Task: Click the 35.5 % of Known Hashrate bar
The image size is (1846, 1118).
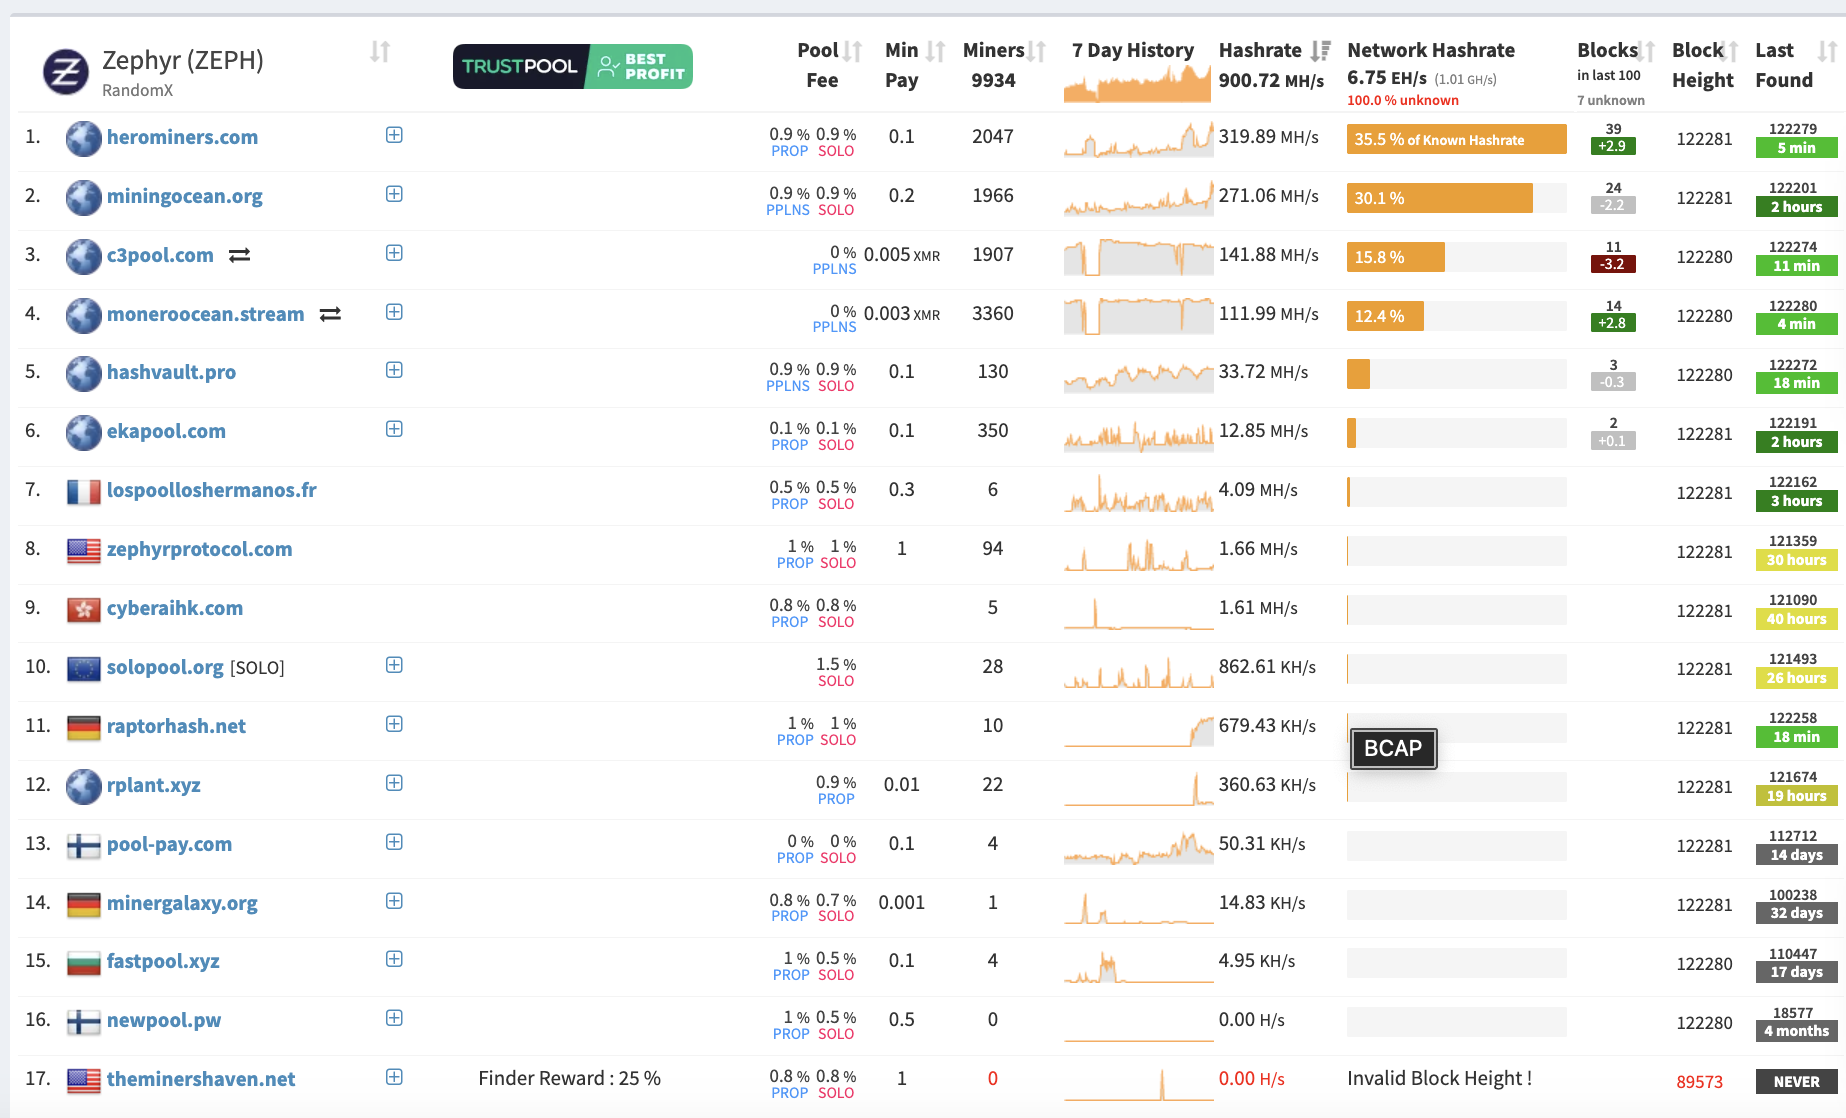Action: (1457, 139)
